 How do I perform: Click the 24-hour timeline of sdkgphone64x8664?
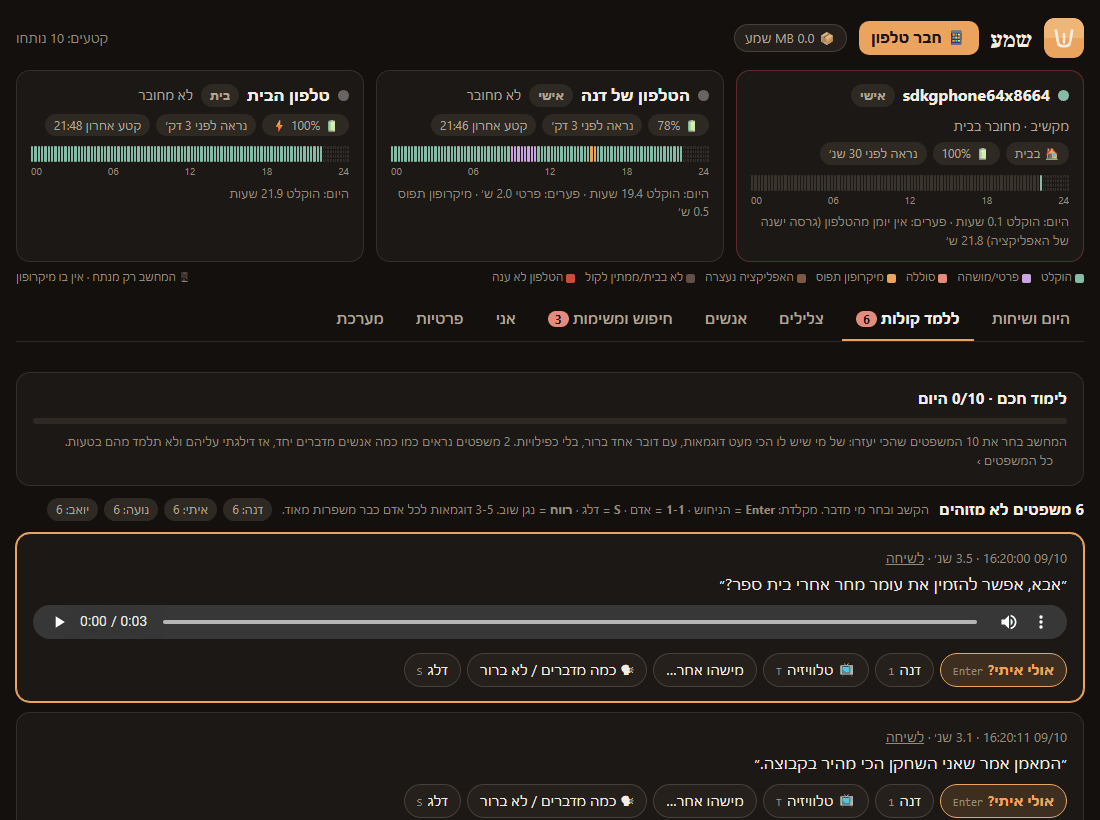click(909, 183)
